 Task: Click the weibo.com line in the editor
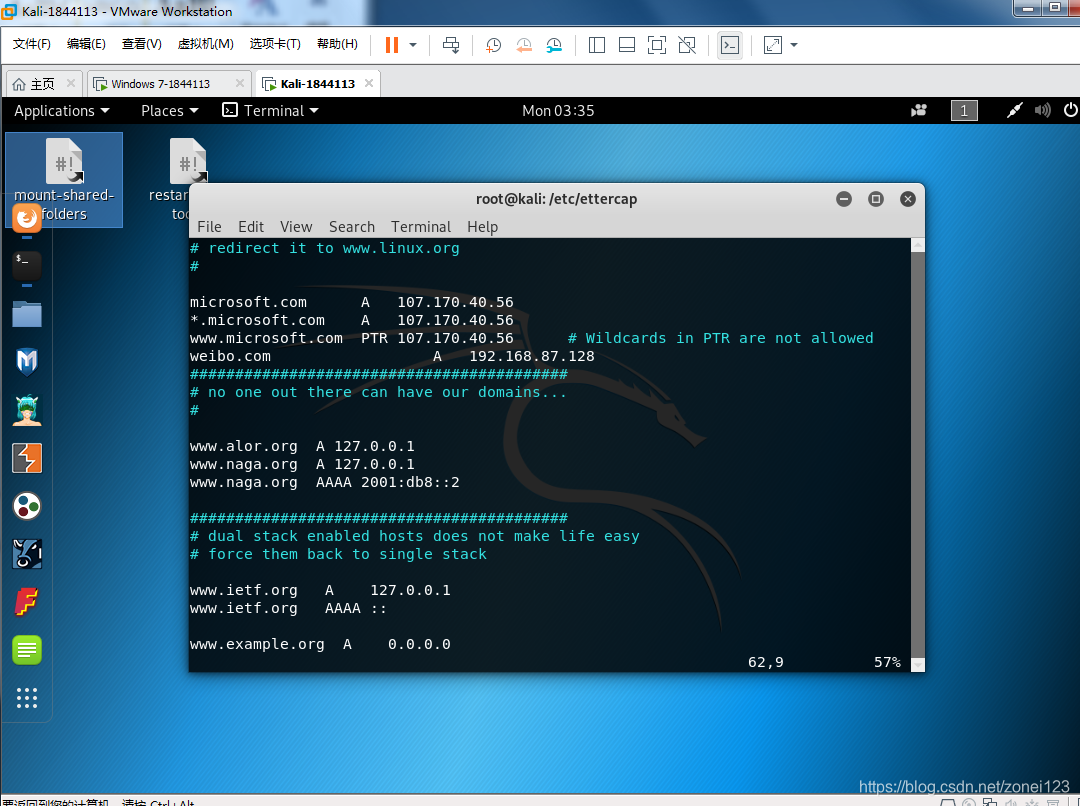[392, 356]
